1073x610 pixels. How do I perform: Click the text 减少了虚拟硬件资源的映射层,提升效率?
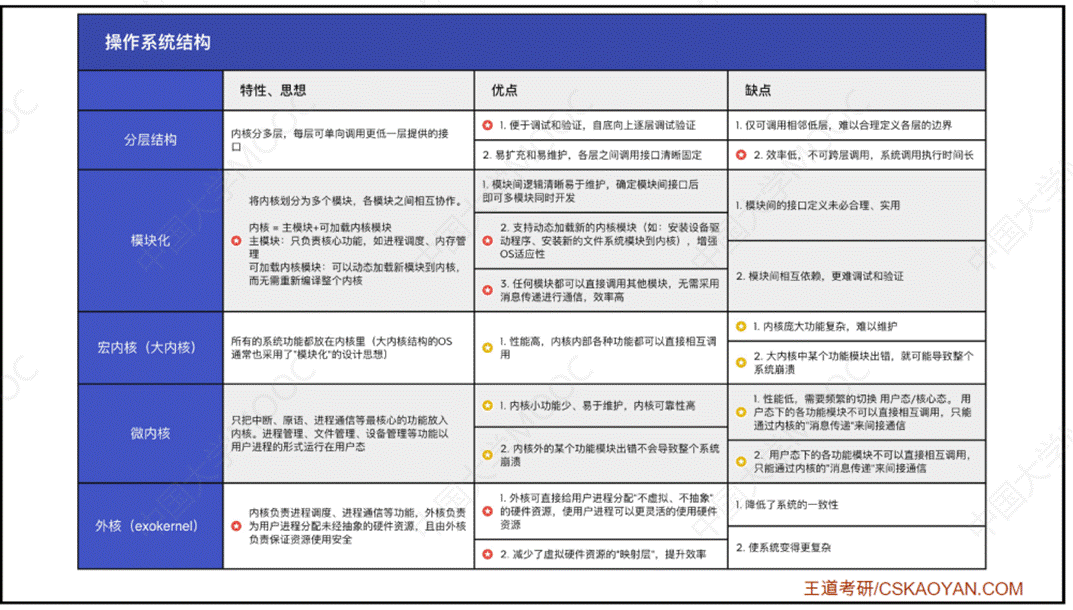point(602,555)
